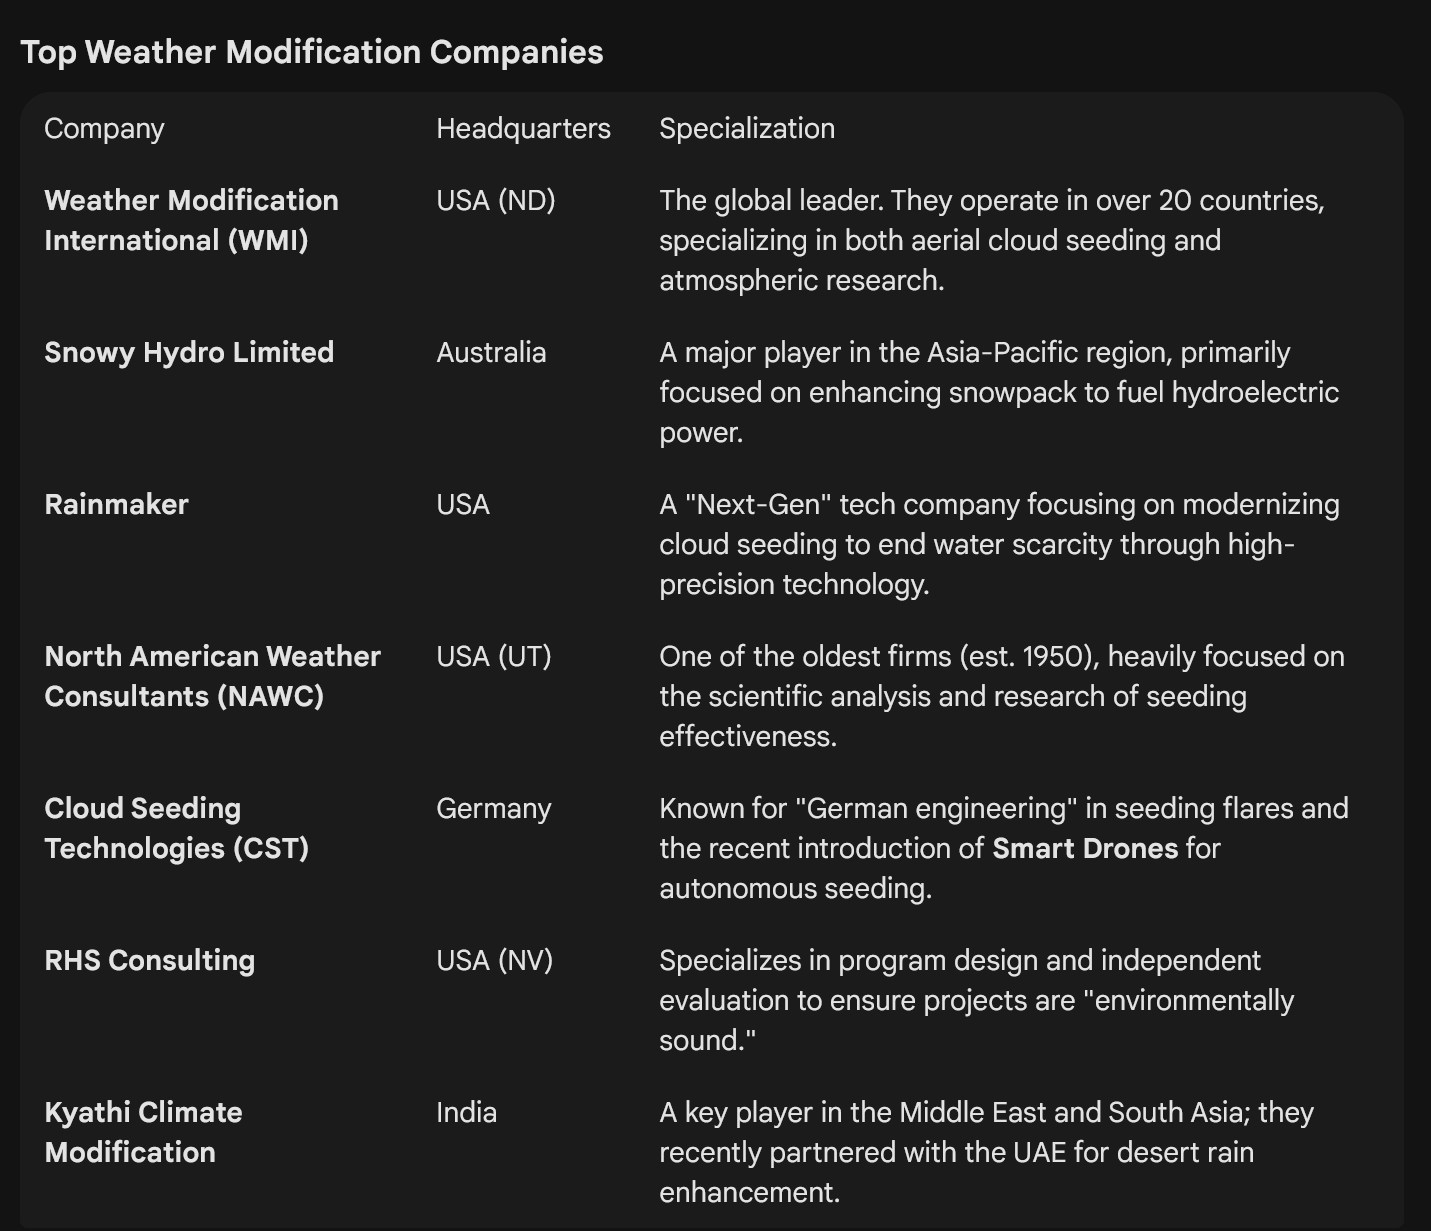Click Kyathi's "A key player" specialization text

(987, 1152)
